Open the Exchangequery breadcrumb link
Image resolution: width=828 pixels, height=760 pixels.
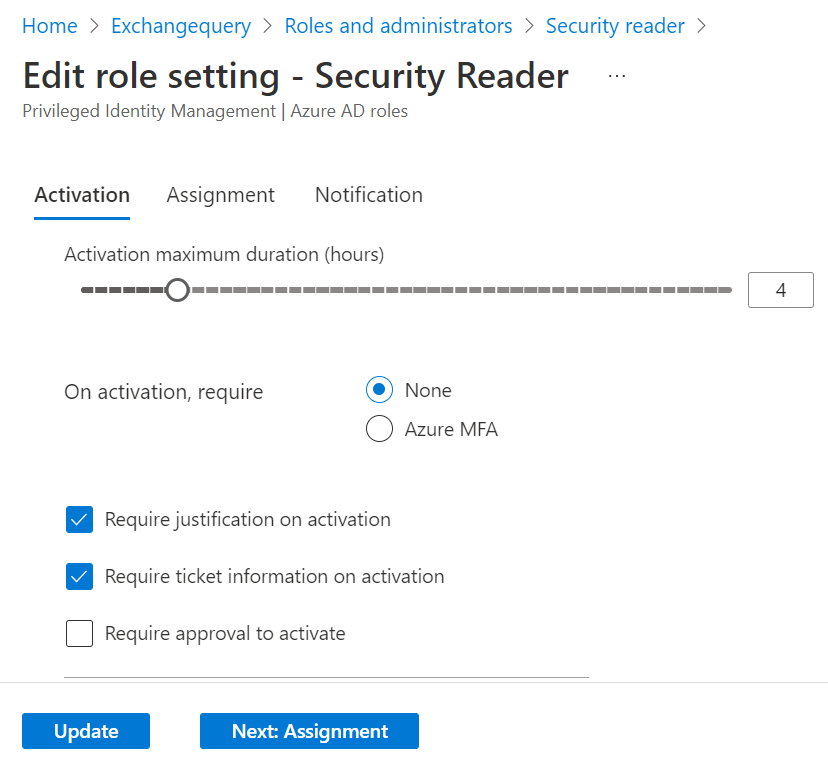[180, 26]
